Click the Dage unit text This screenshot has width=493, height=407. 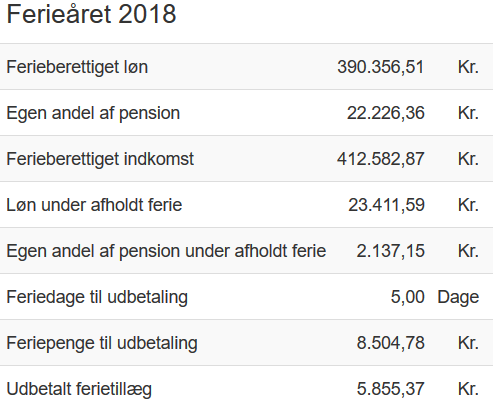(x=458, y=297)
